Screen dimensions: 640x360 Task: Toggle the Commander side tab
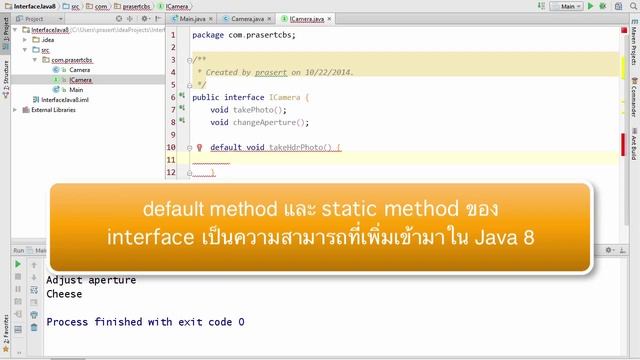pyautogui.click(x=634, y=97)
